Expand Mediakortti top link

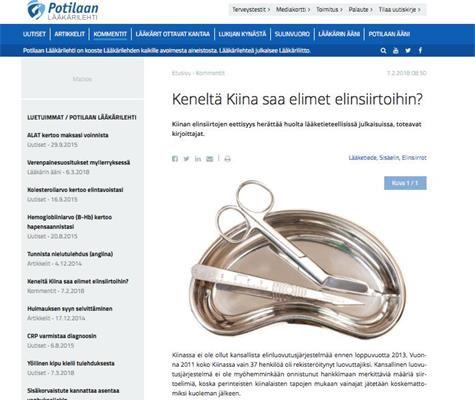point(293,10)
